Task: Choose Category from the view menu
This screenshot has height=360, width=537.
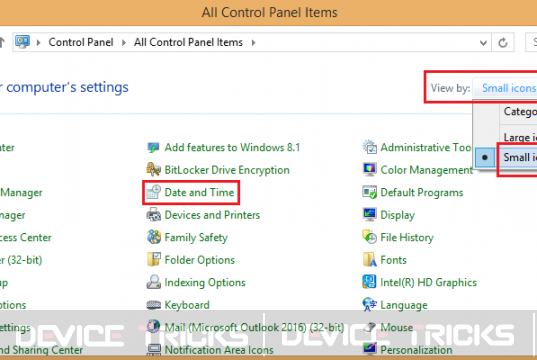Action: click(x=520, y=111)
